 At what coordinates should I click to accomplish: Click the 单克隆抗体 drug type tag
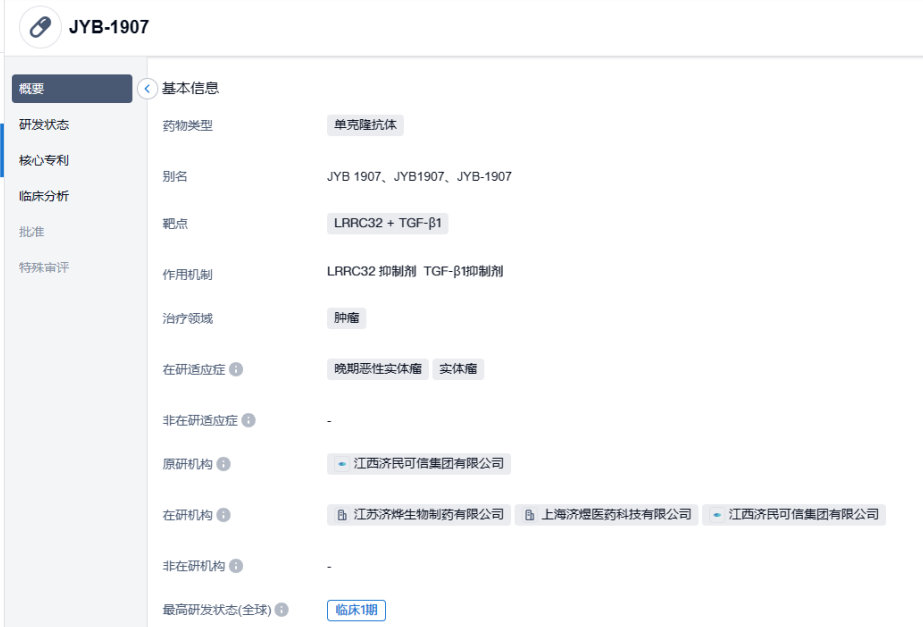(x=365, y=125)
